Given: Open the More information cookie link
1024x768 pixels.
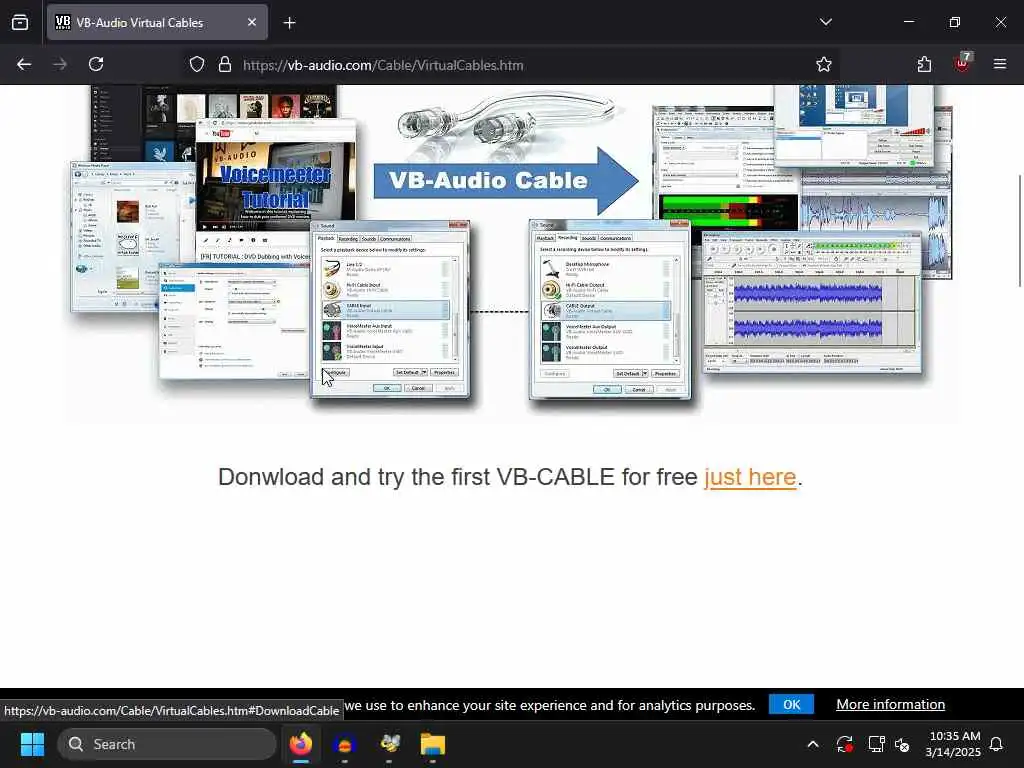Looking at the screenshot, I should coord(890,705).
